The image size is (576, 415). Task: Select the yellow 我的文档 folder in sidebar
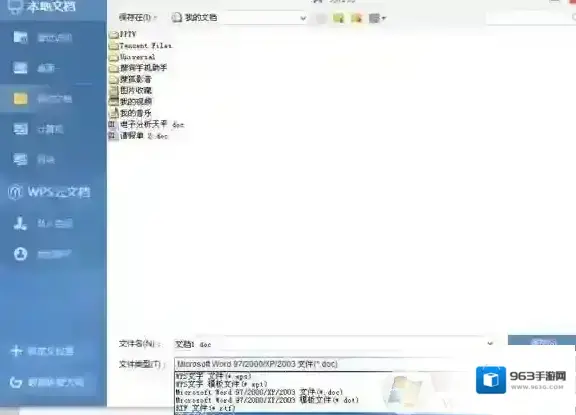tap(42, 98)
